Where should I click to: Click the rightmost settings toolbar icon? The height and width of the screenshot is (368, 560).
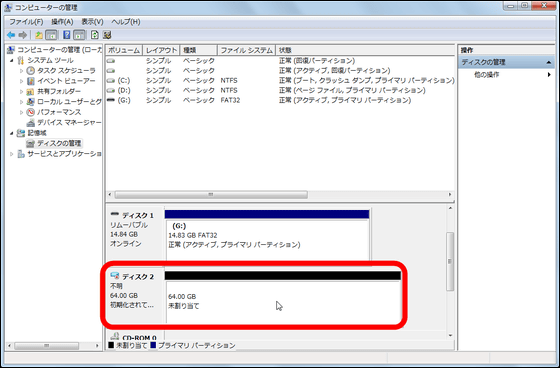[x=107, y=35]
